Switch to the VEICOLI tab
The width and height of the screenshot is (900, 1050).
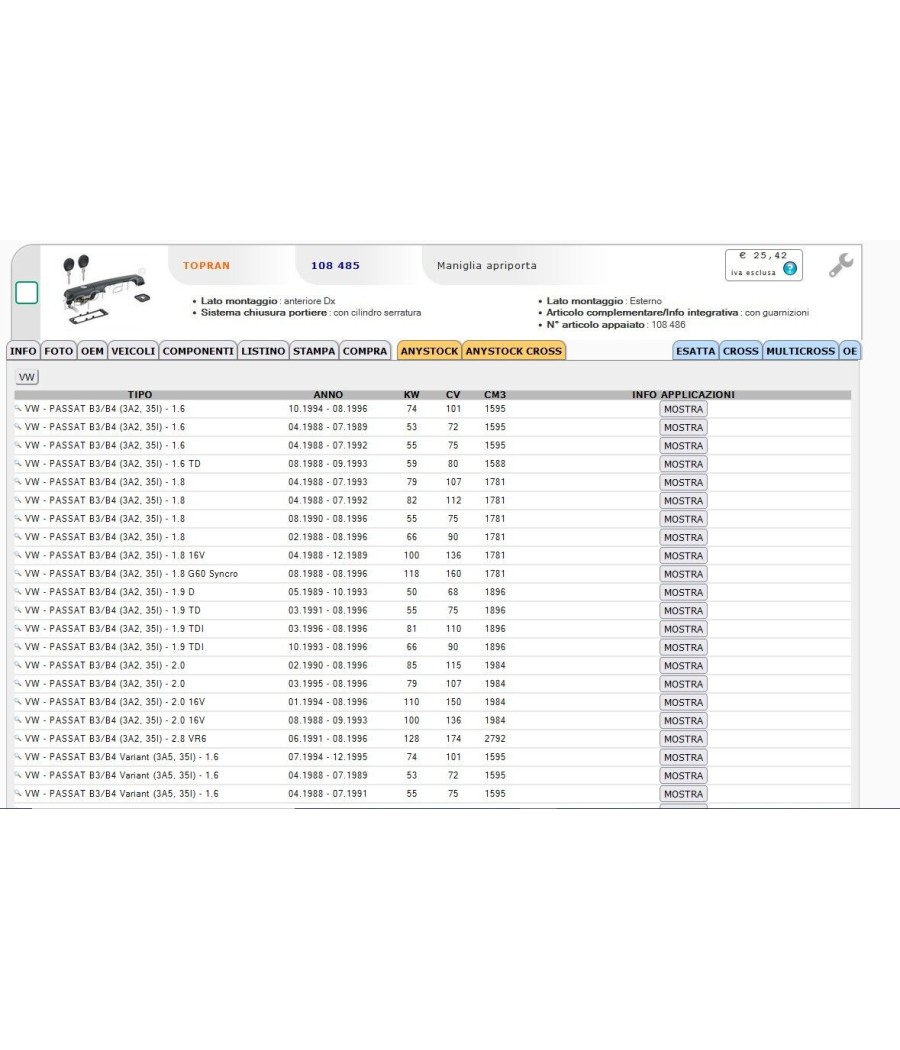133,351
